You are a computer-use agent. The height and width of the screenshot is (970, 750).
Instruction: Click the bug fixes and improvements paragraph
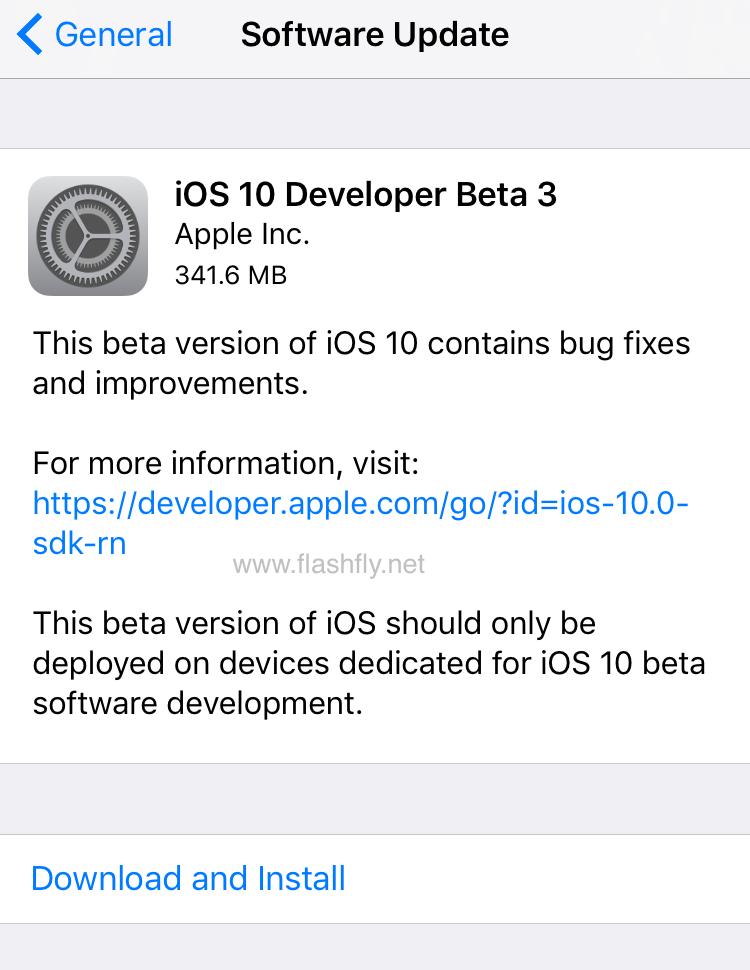[x=360, y=363]
